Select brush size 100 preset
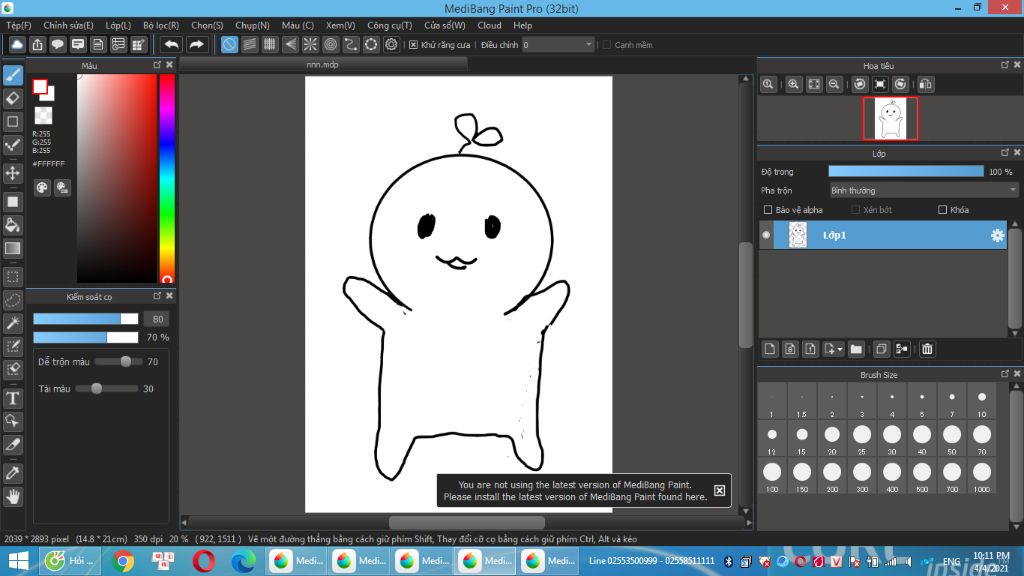Screen dimensions: 1024x576 pyautogui.click(x=772, y=476)
